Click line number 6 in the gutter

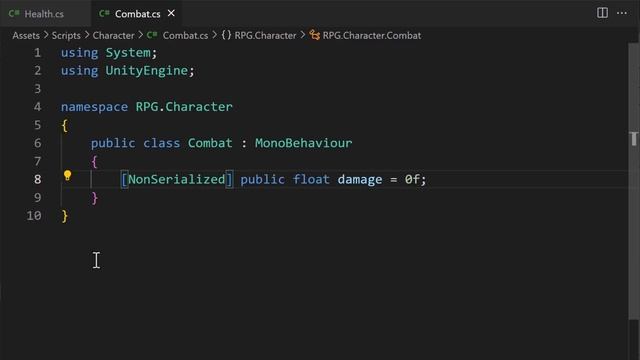coord(38,143)
